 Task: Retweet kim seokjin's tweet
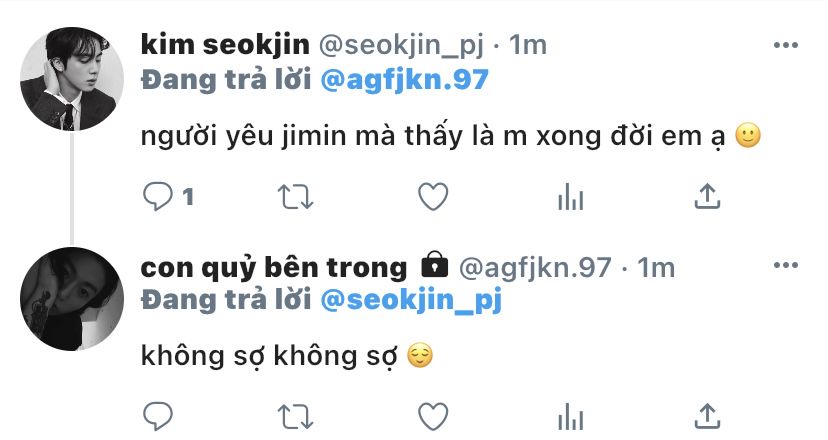[x=296, y=197]
